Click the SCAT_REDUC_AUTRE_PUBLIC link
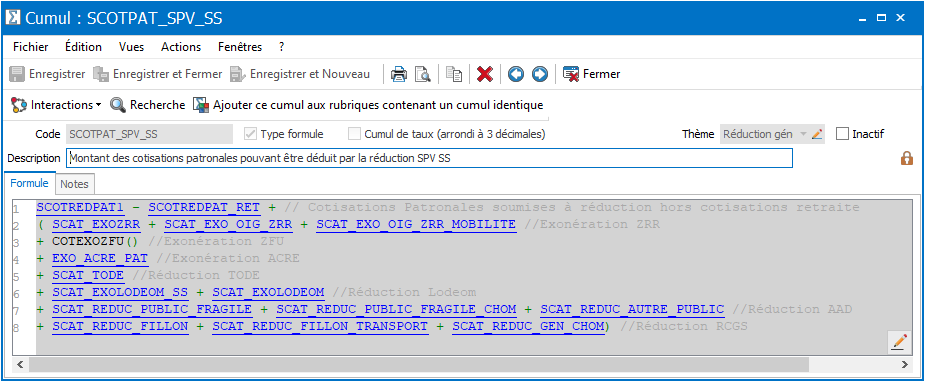 (x=632, y=309)
